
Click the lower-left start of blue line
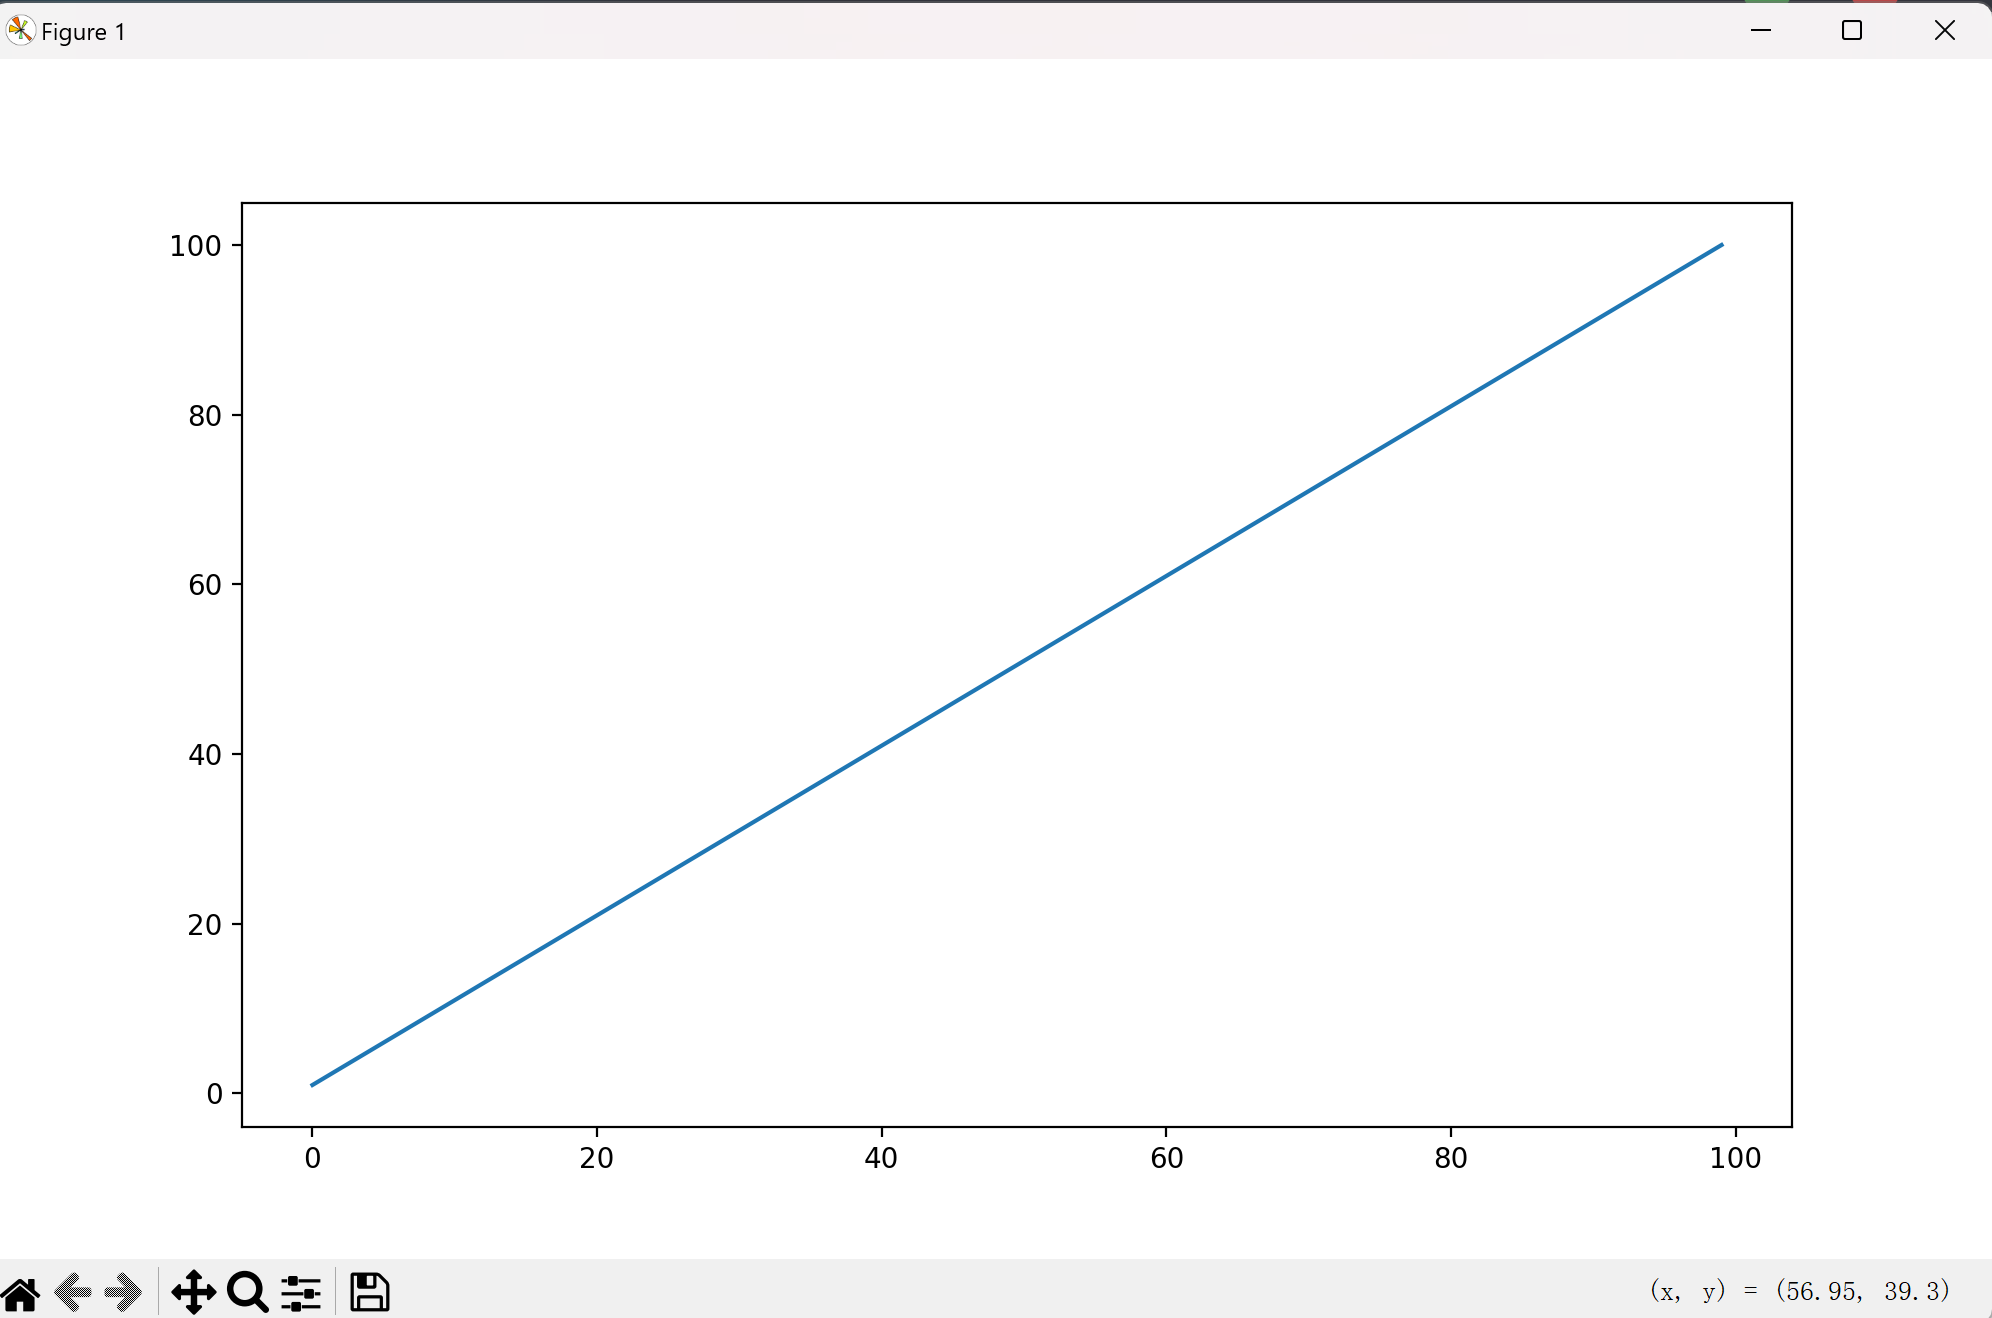[x=314, y=1084]
